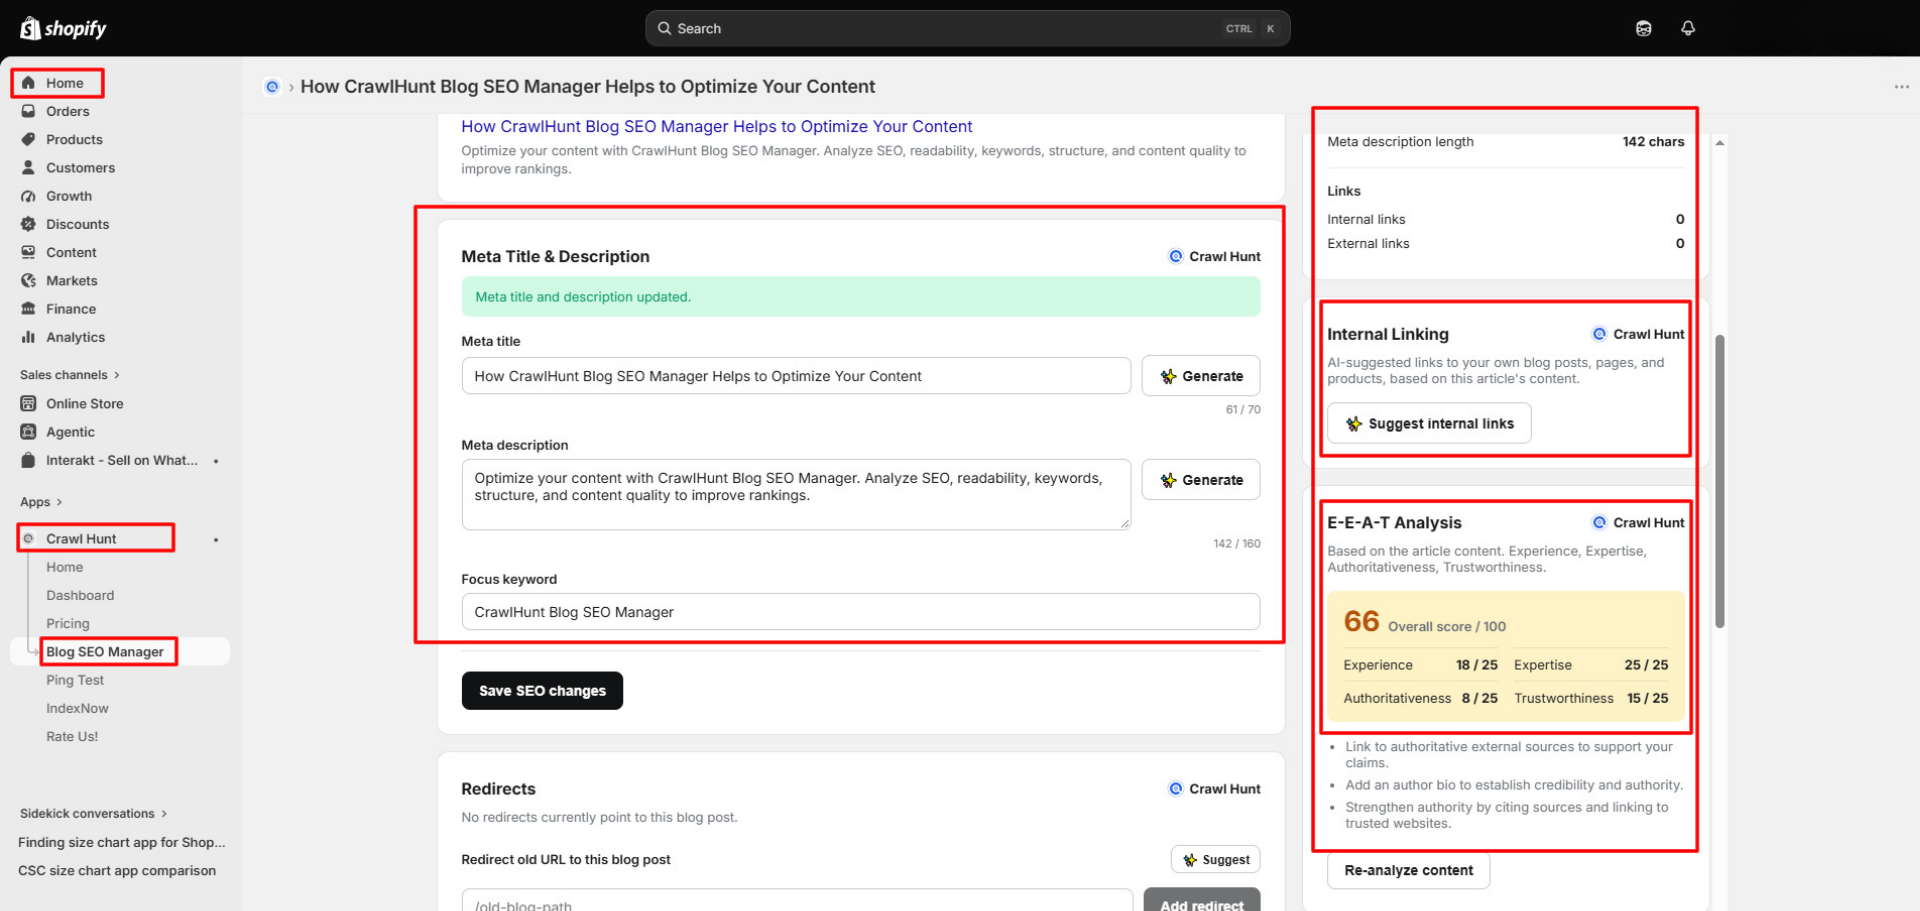Click the Interakt shopping bag icon
This screenshot has width=1920, height=911.
pyautogui.click(x=28, y=460)
